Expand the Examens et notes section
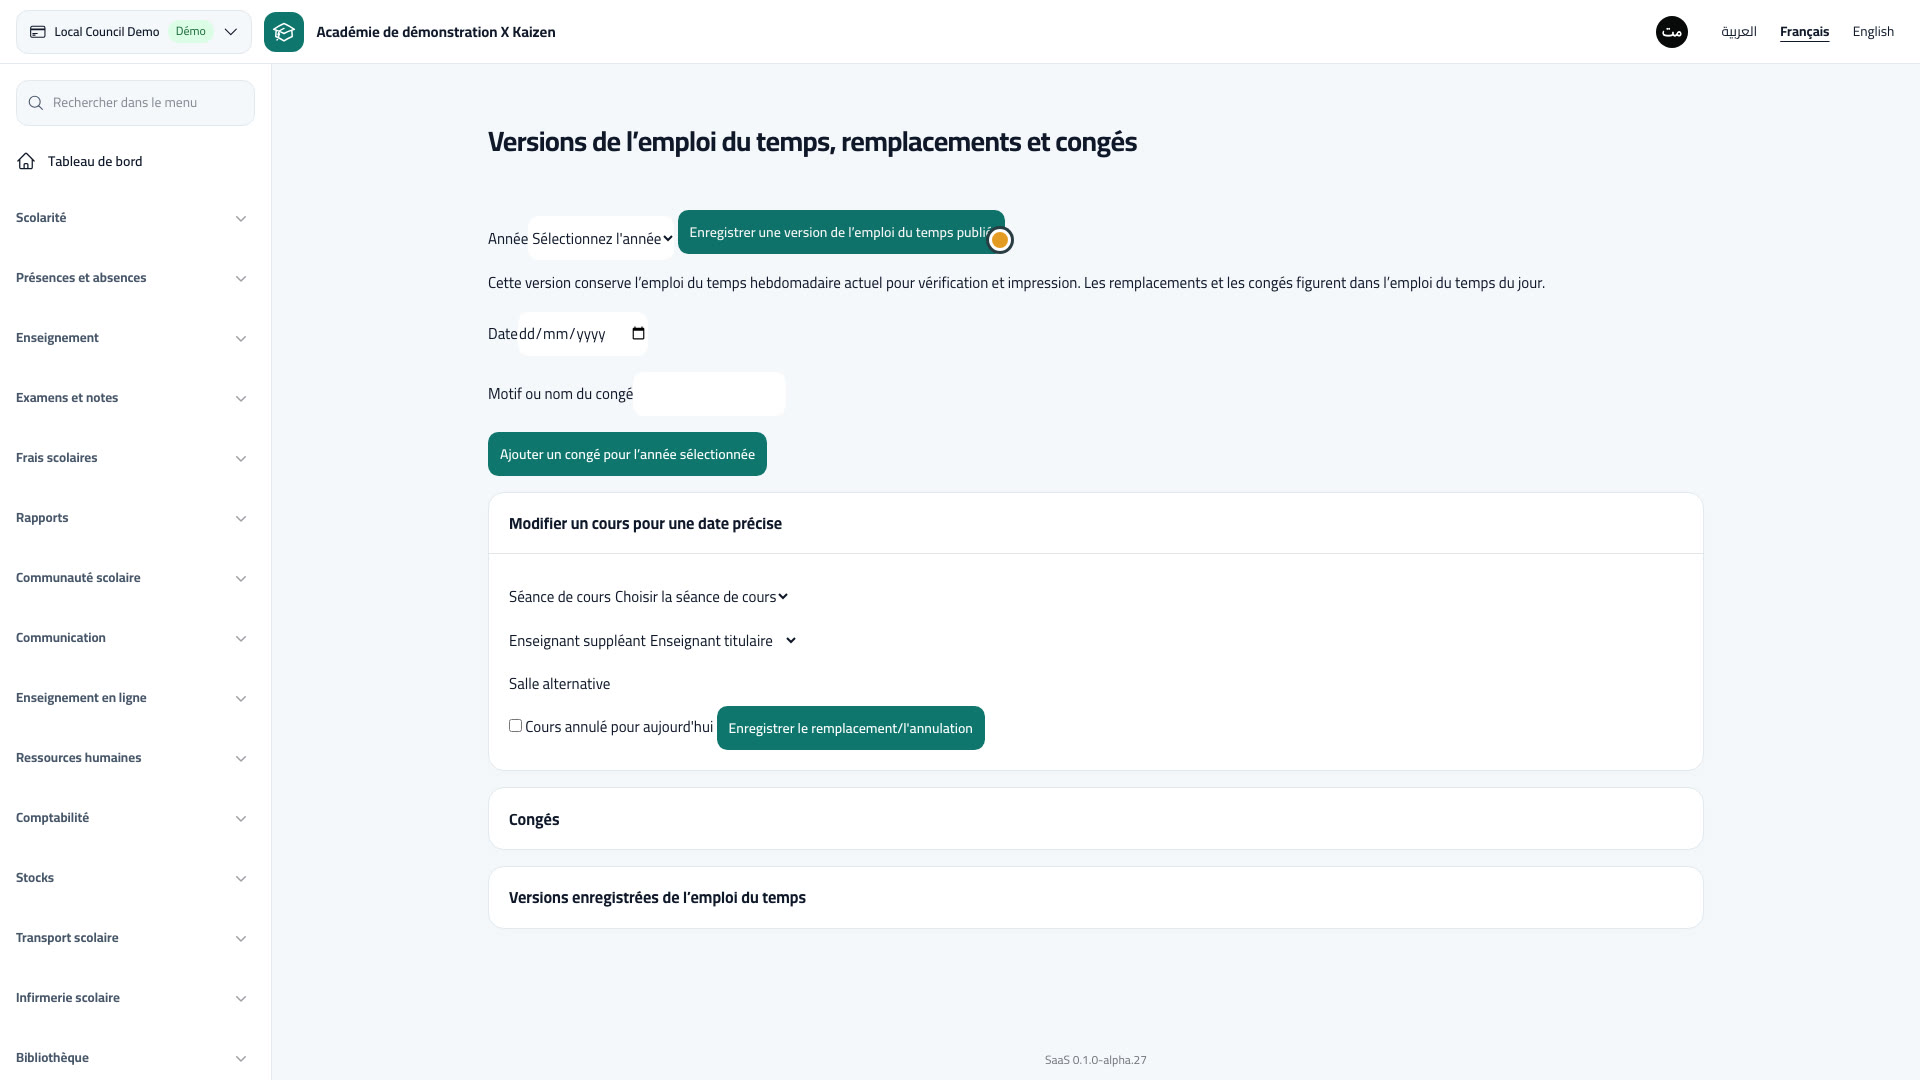The image size is (1920, 1080). coord(131,398)
